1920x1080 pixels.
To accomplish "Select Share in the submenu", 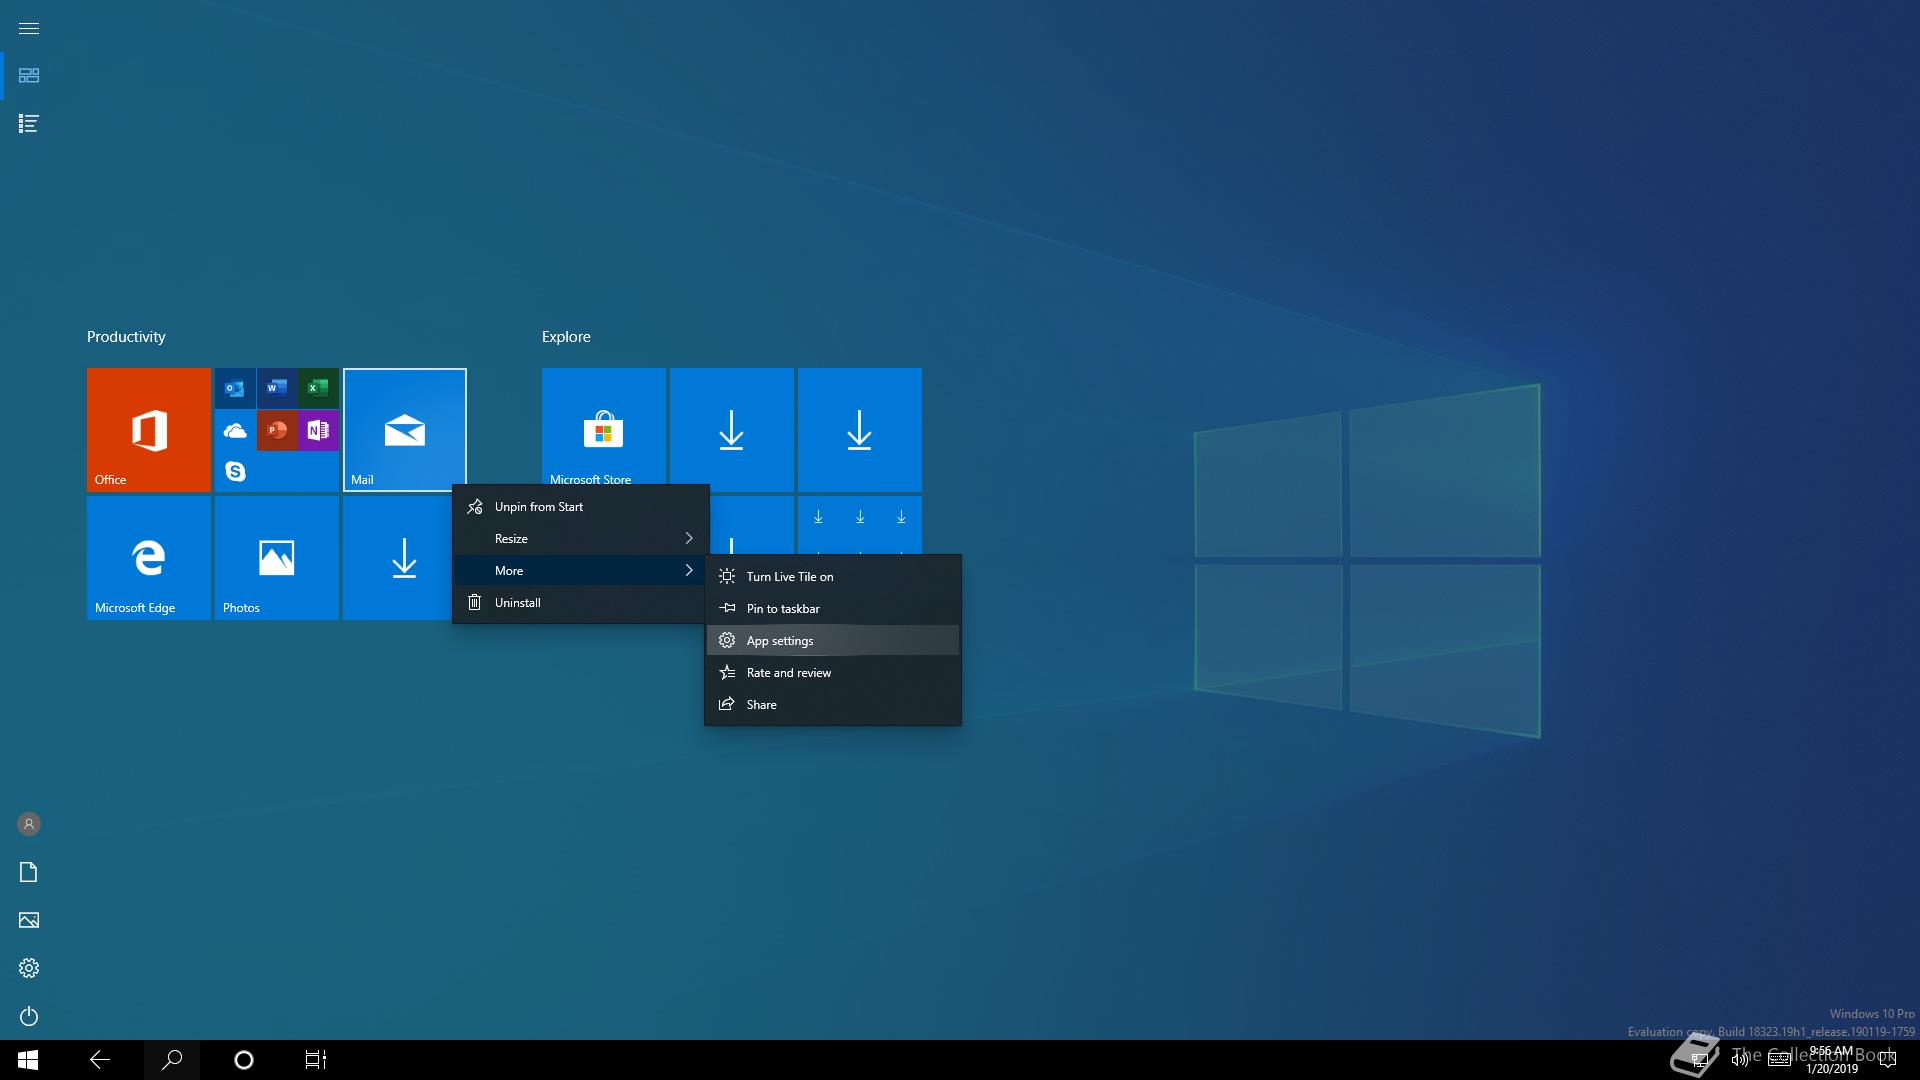I will pyautogui.click(x=833, y=705).
